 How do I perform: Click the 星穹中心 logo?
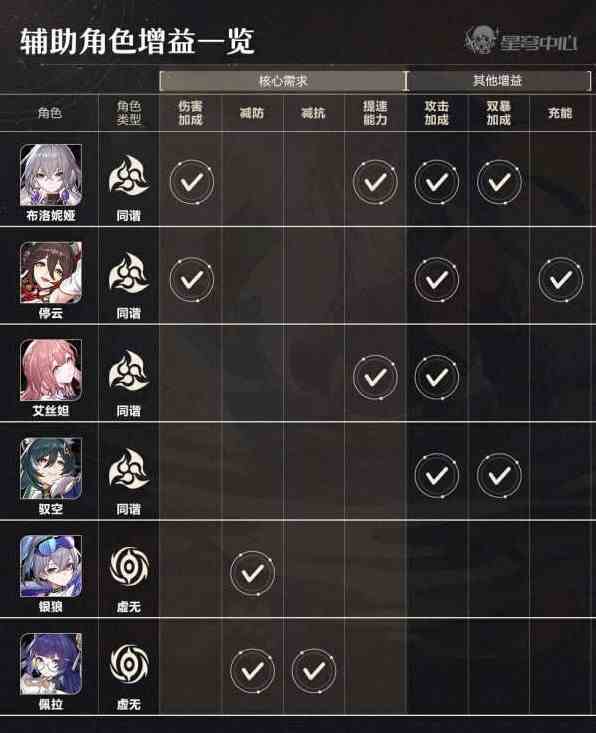pos(521,40)
